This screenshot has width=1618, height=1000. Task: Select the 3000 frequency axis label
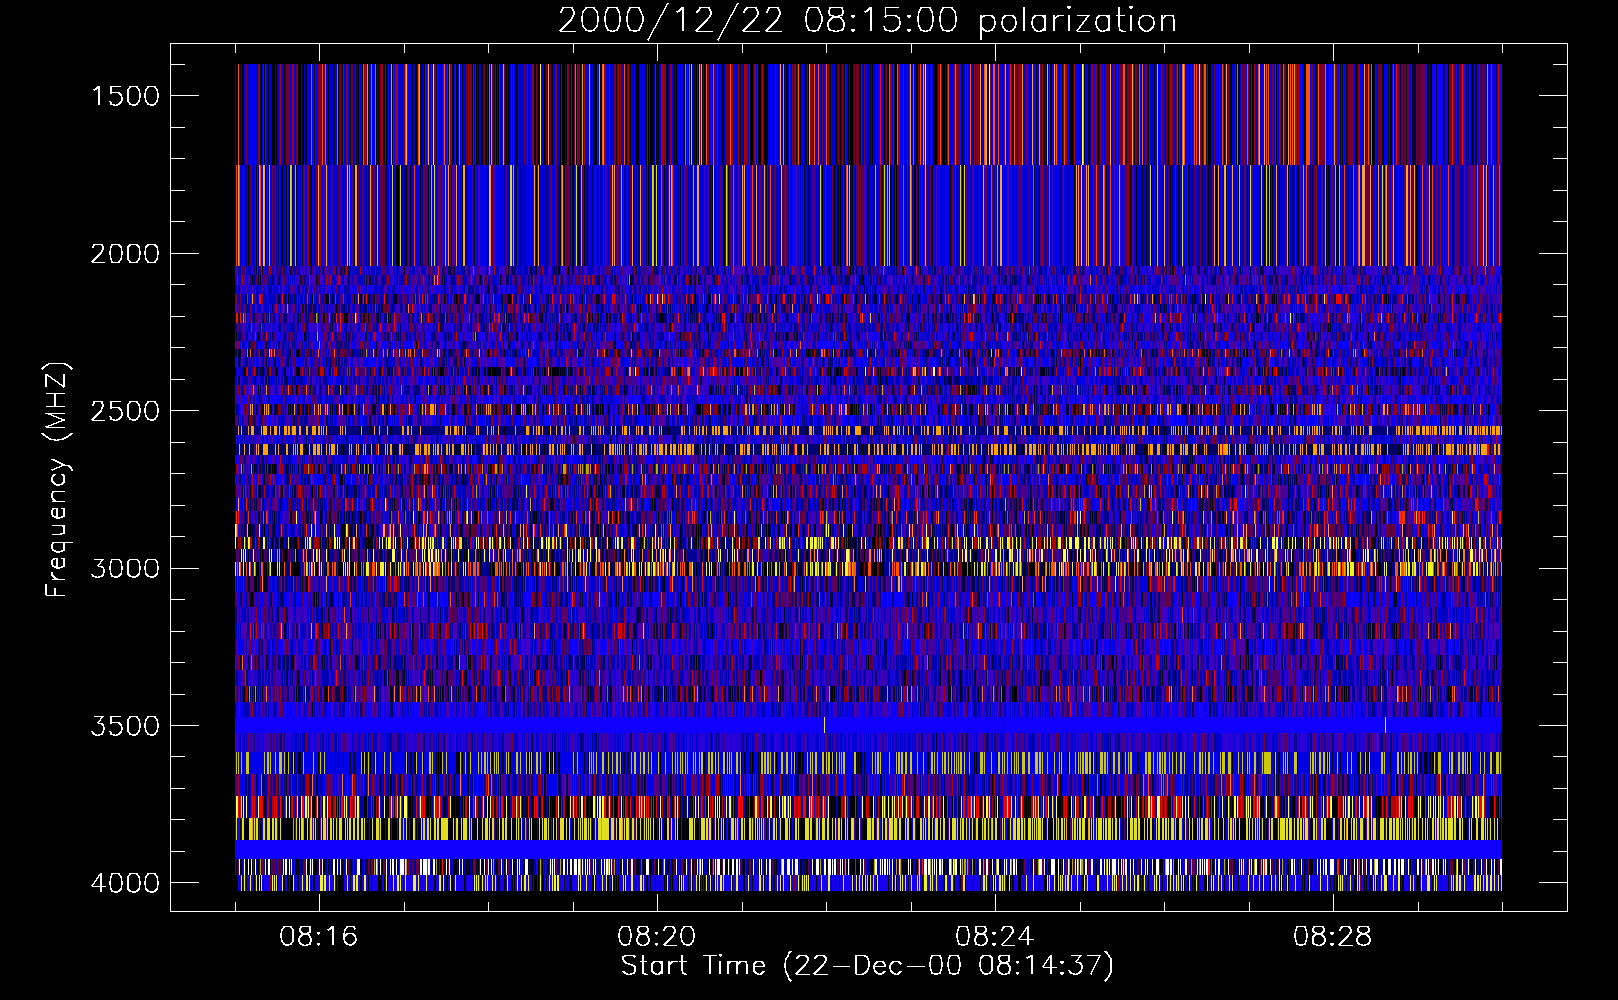coord(125,568)
